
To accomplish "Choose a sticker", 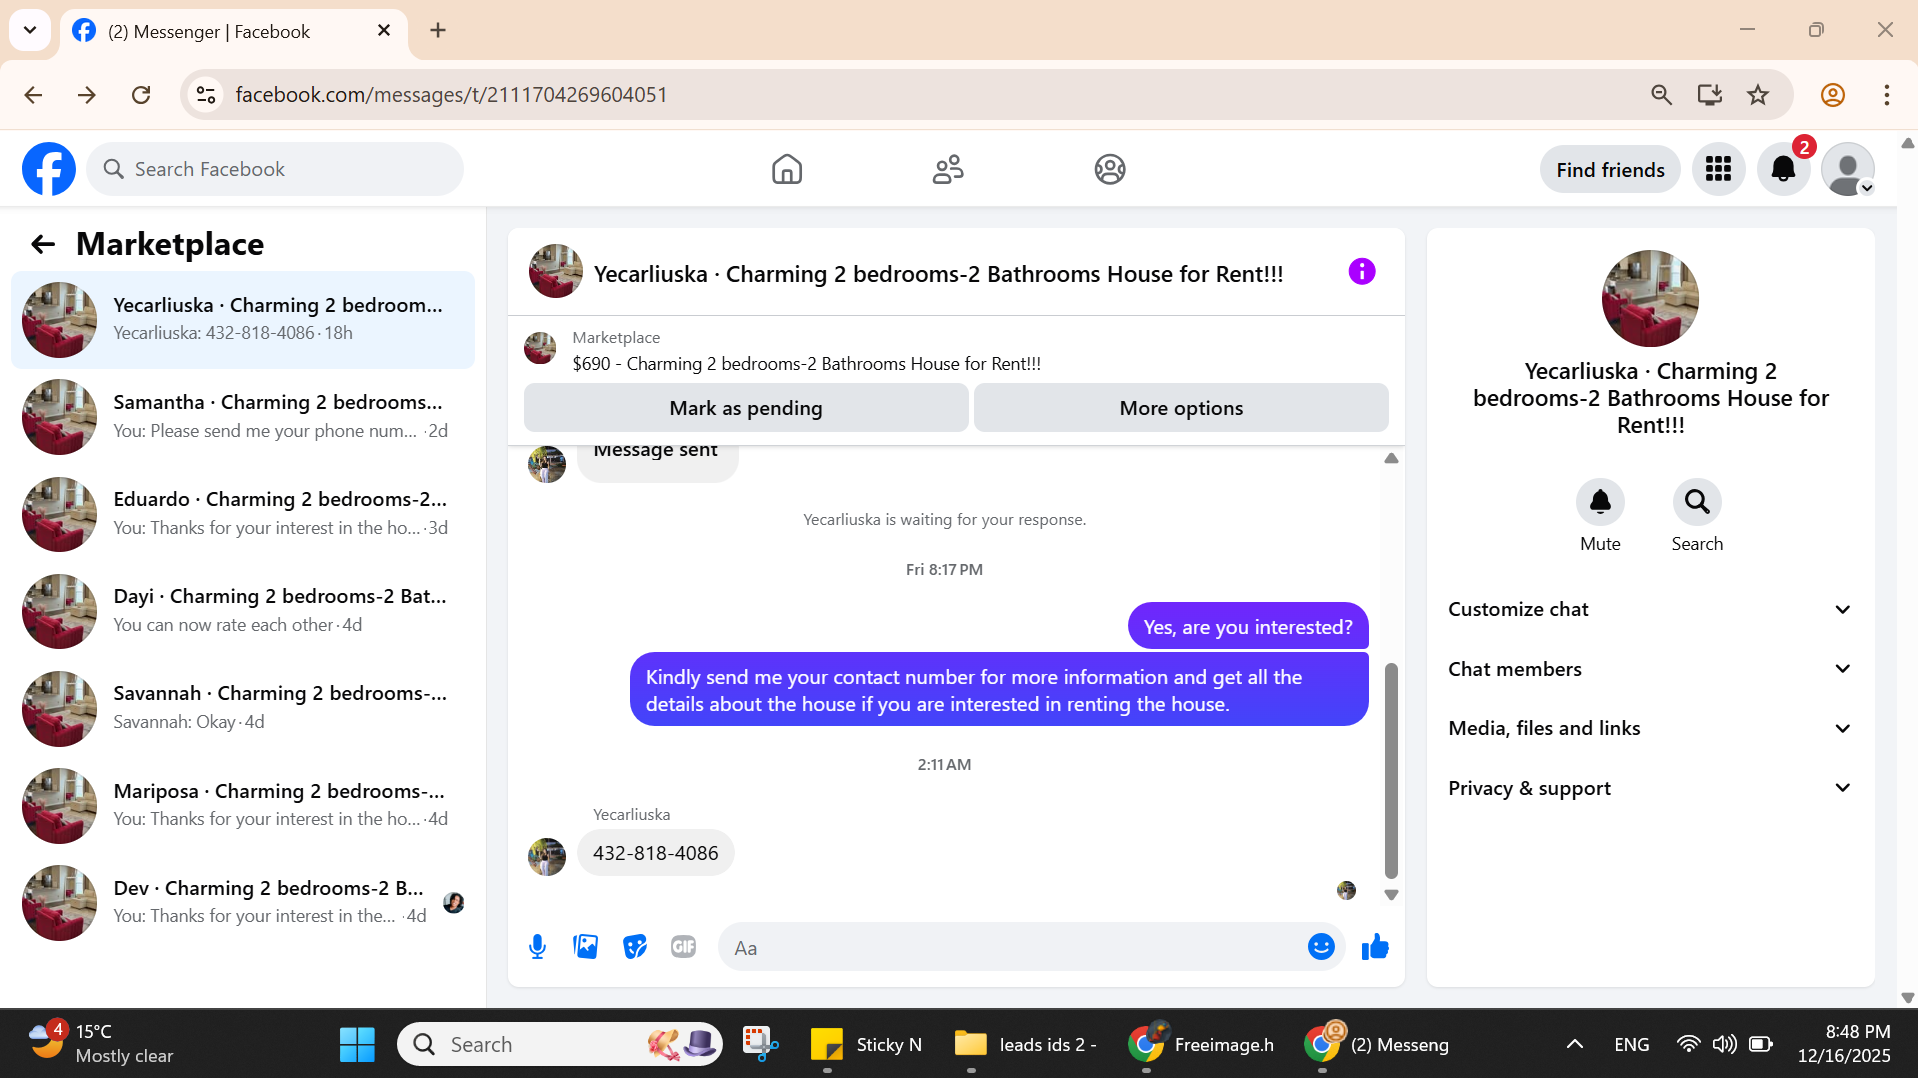I will [x=635, y=947].
